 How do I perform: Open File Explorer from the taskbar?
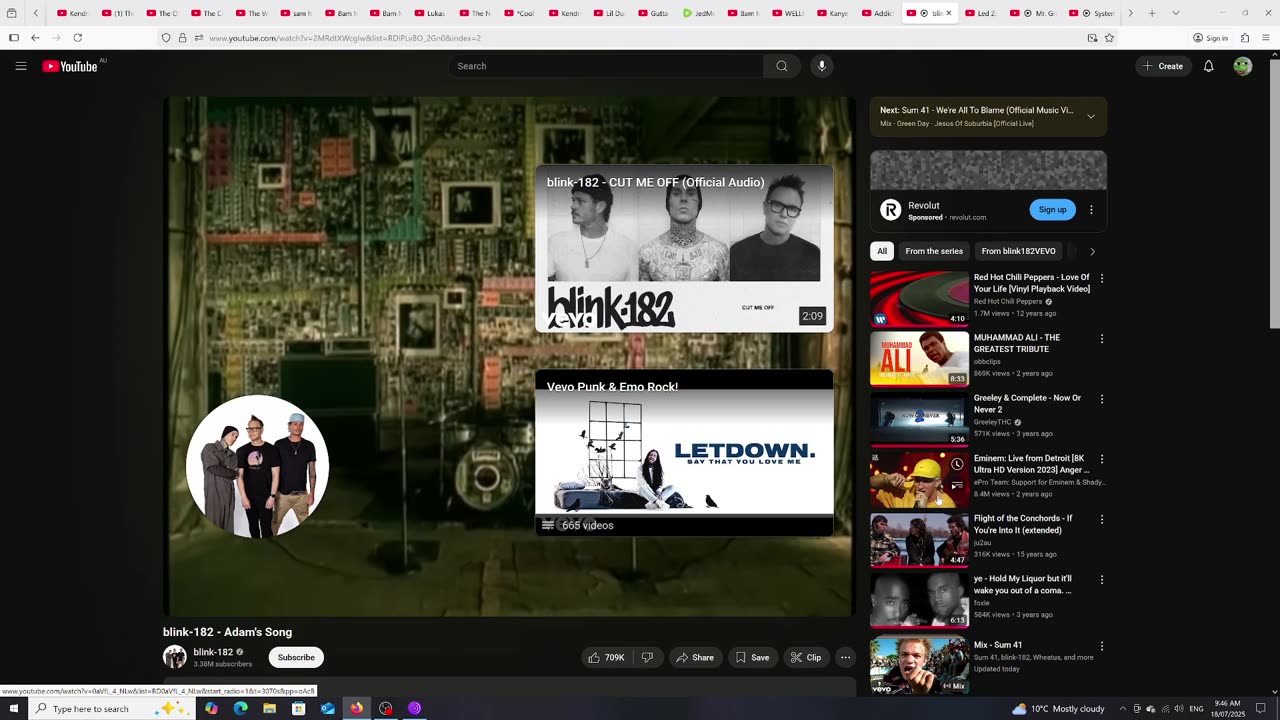pos(269,708)
